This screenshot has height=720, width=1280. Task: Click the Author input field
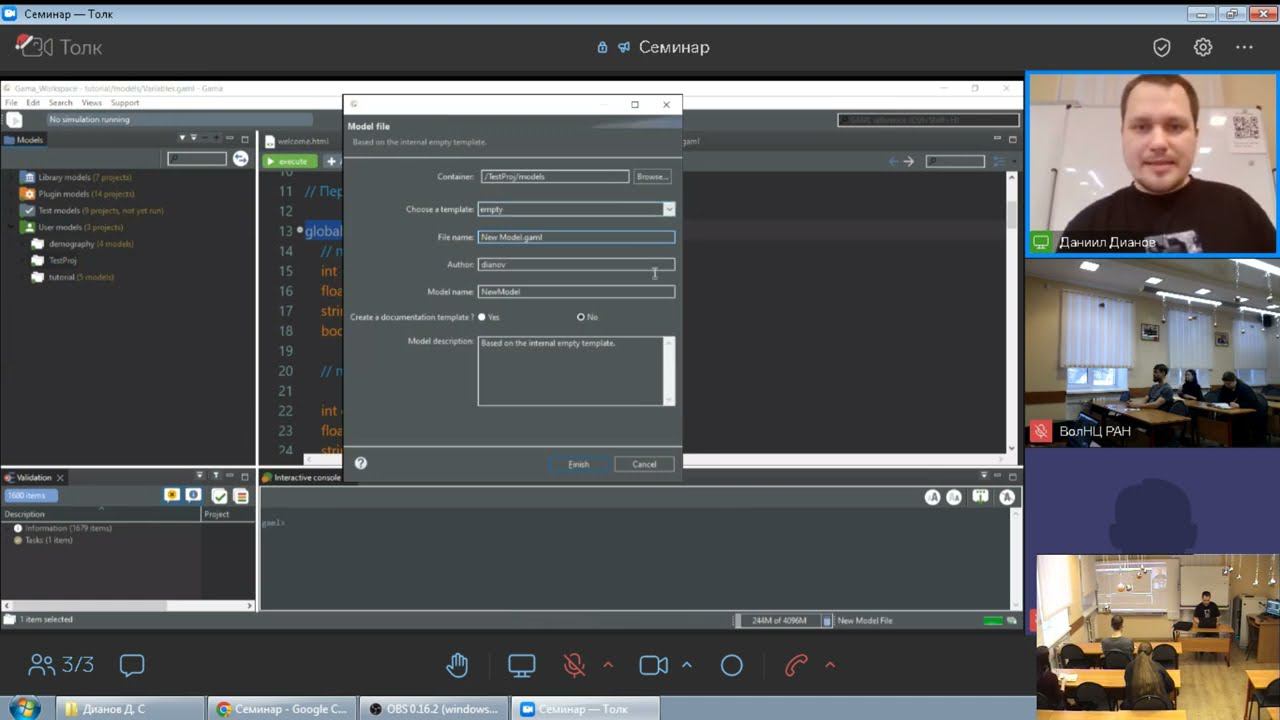pyautogui.click(x=576, y=264)
